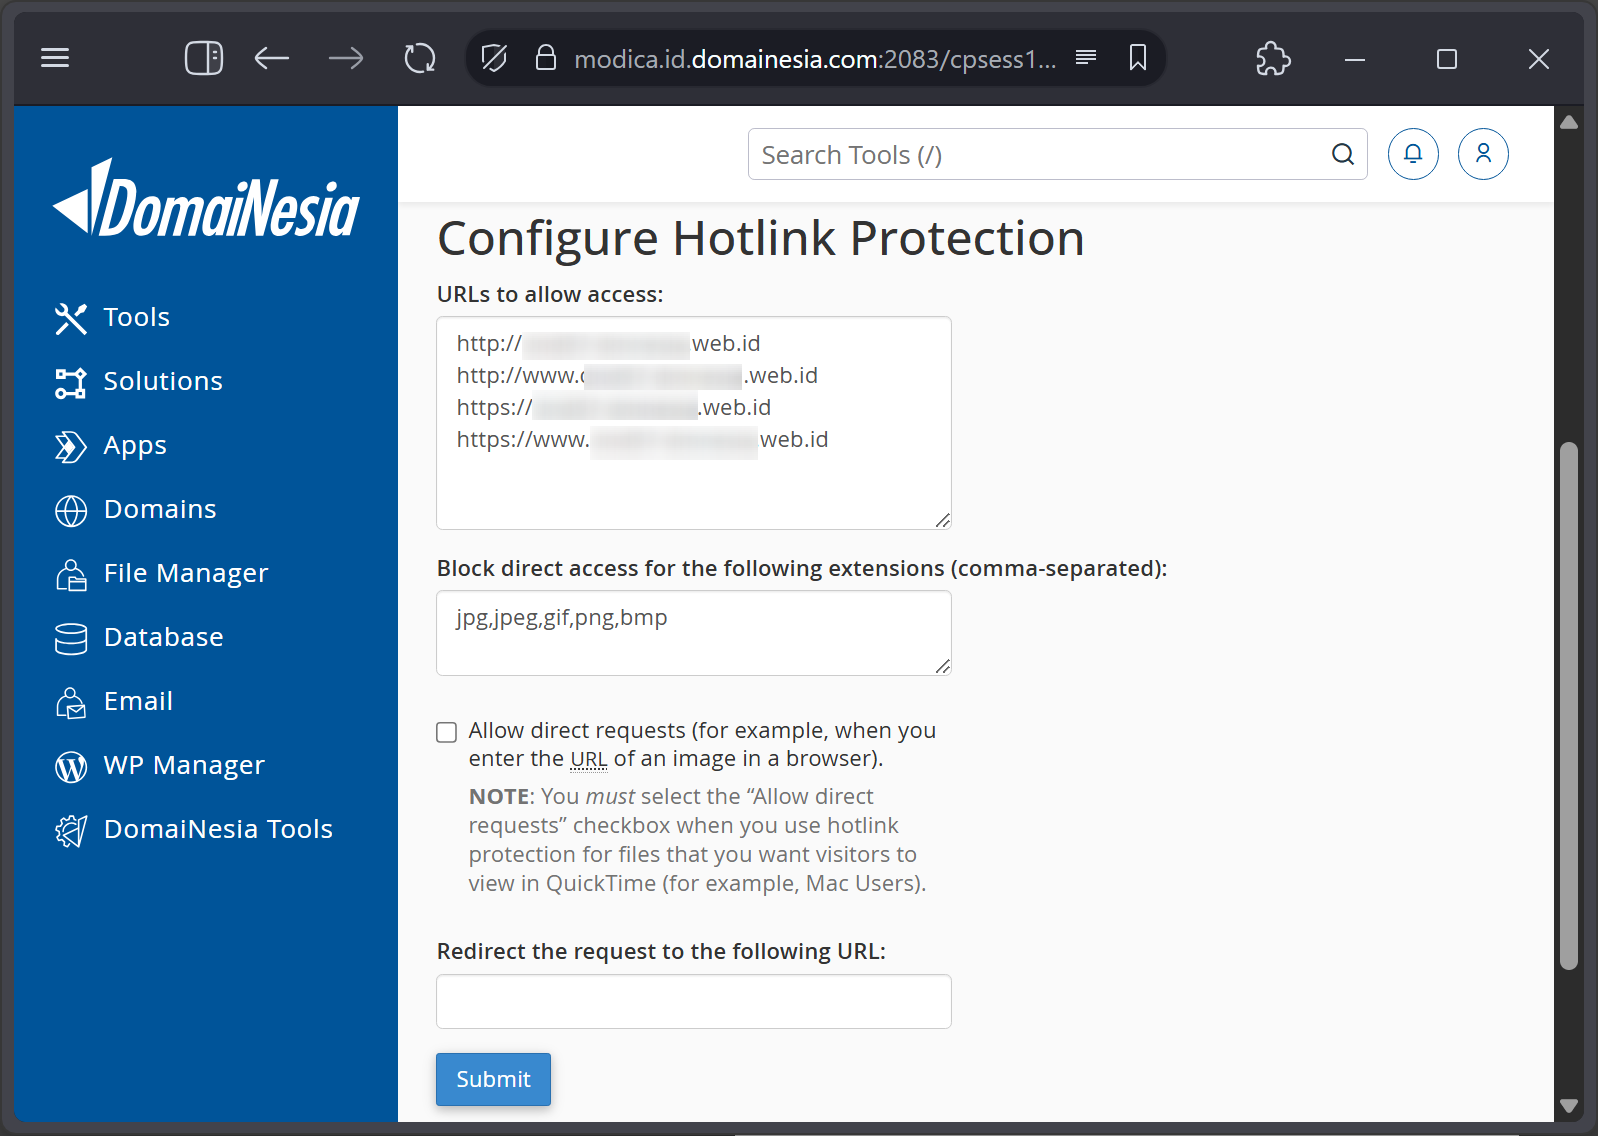
Task: Minimize the browser window
Action: pos(1355,59)
